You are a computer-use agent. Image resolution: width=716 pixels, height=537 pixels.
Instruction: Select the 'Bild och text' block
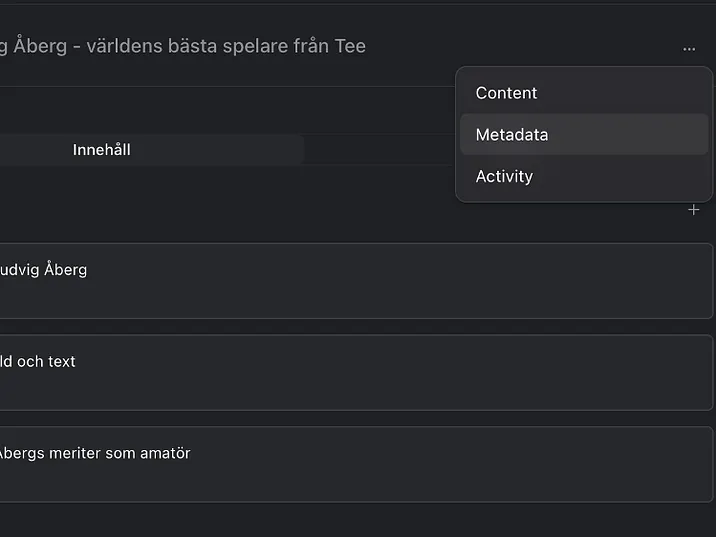point(300,372)
